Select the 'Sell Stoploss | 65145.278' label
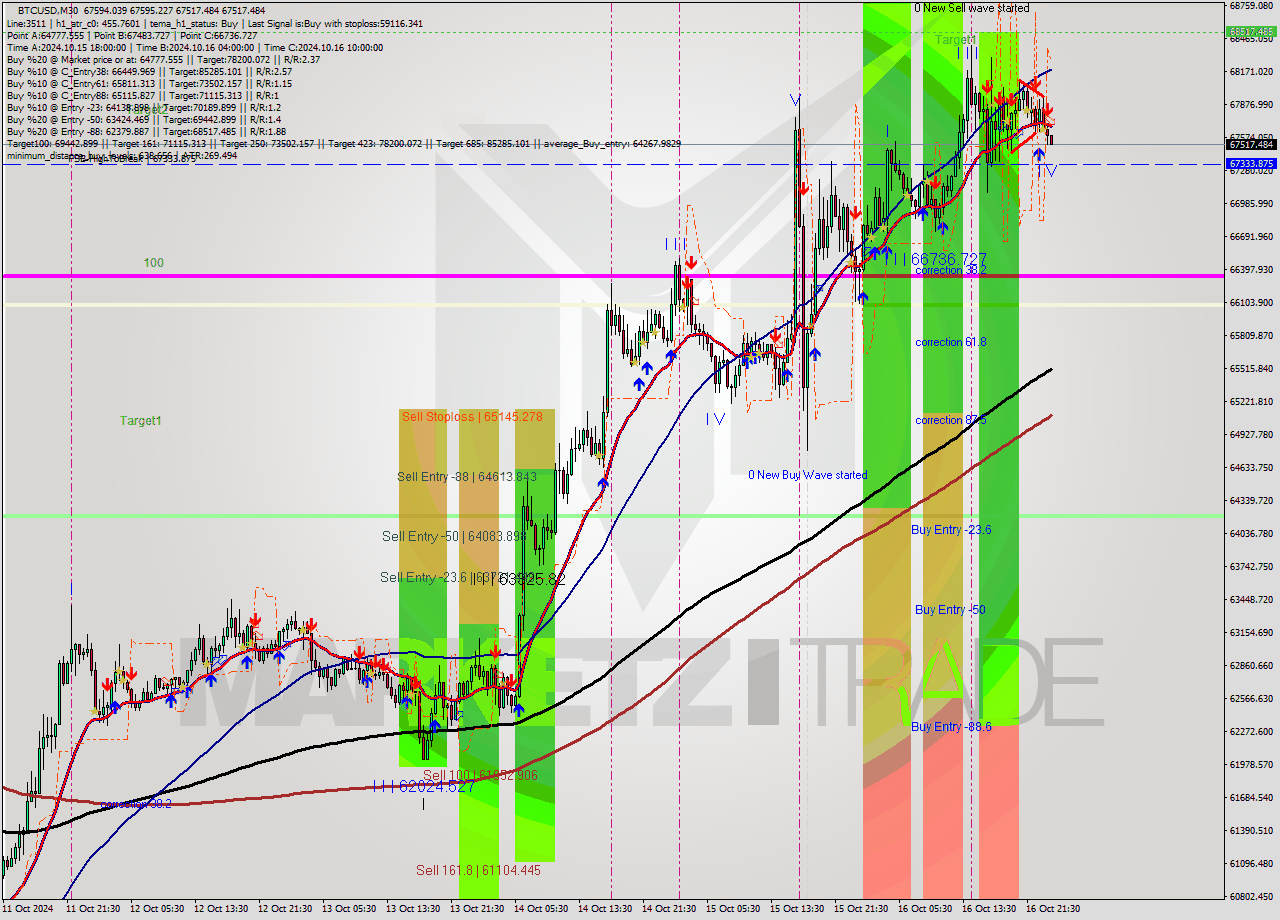The height and width of the screenshot is (920, 1280). 472,416
